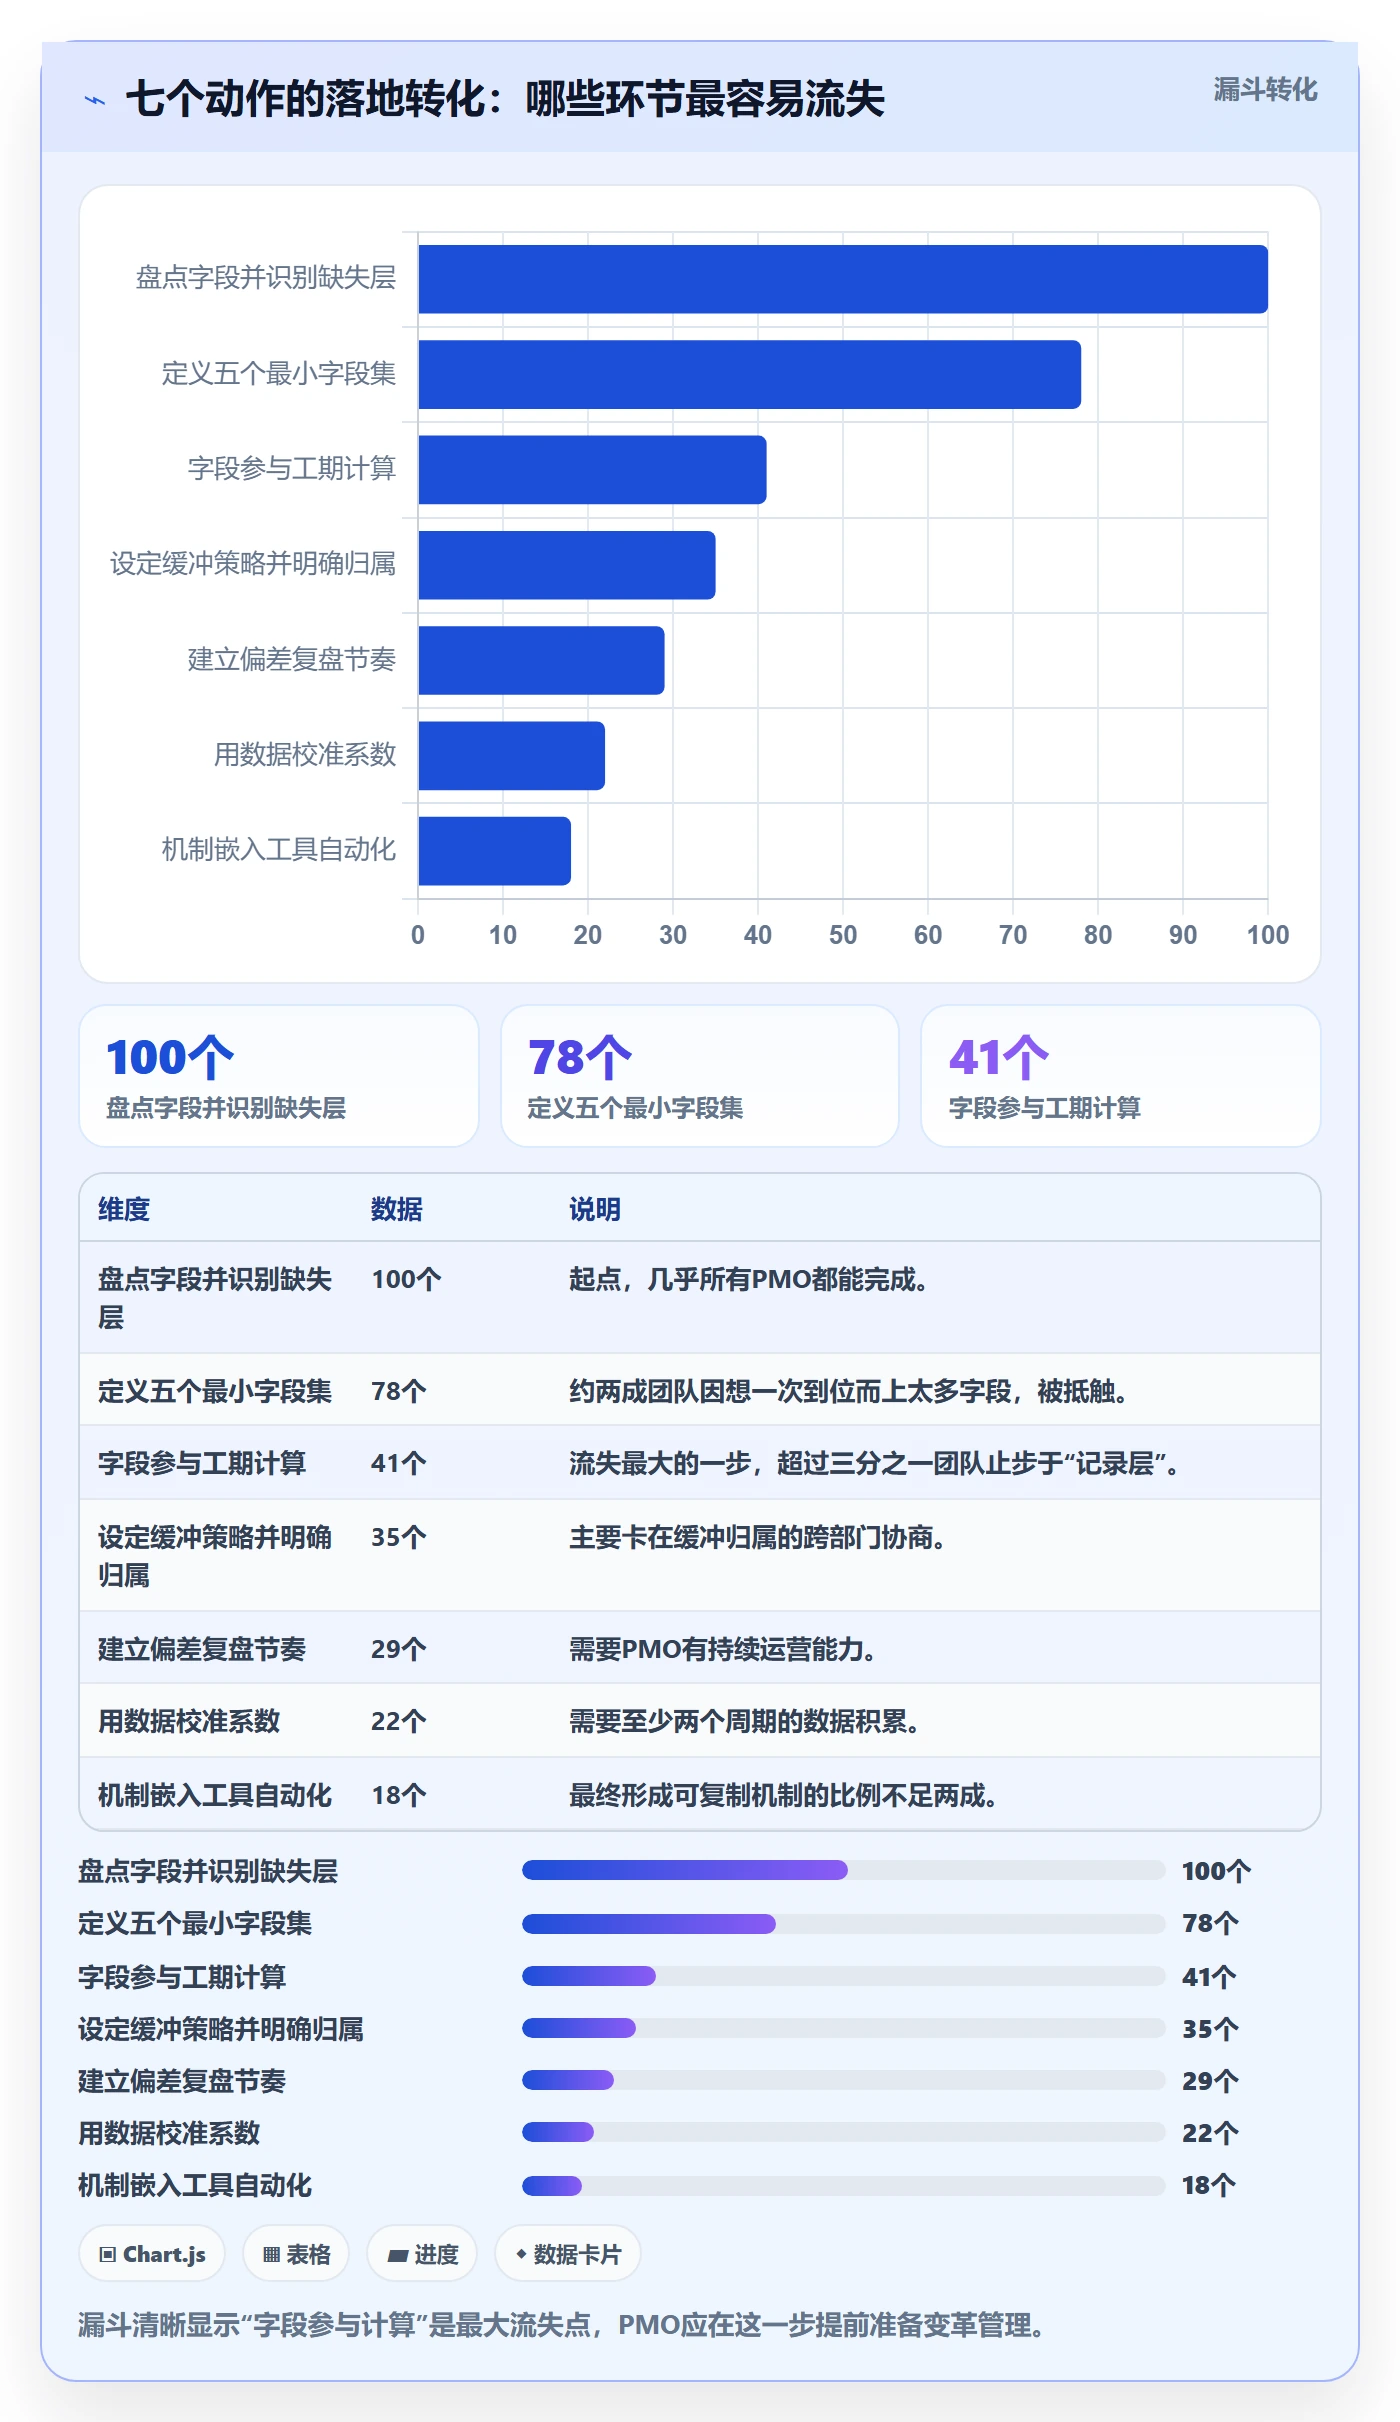Click the 盘点字段并识别缺失层 chart bar
1400x2422 pixels.
[843, 279]
